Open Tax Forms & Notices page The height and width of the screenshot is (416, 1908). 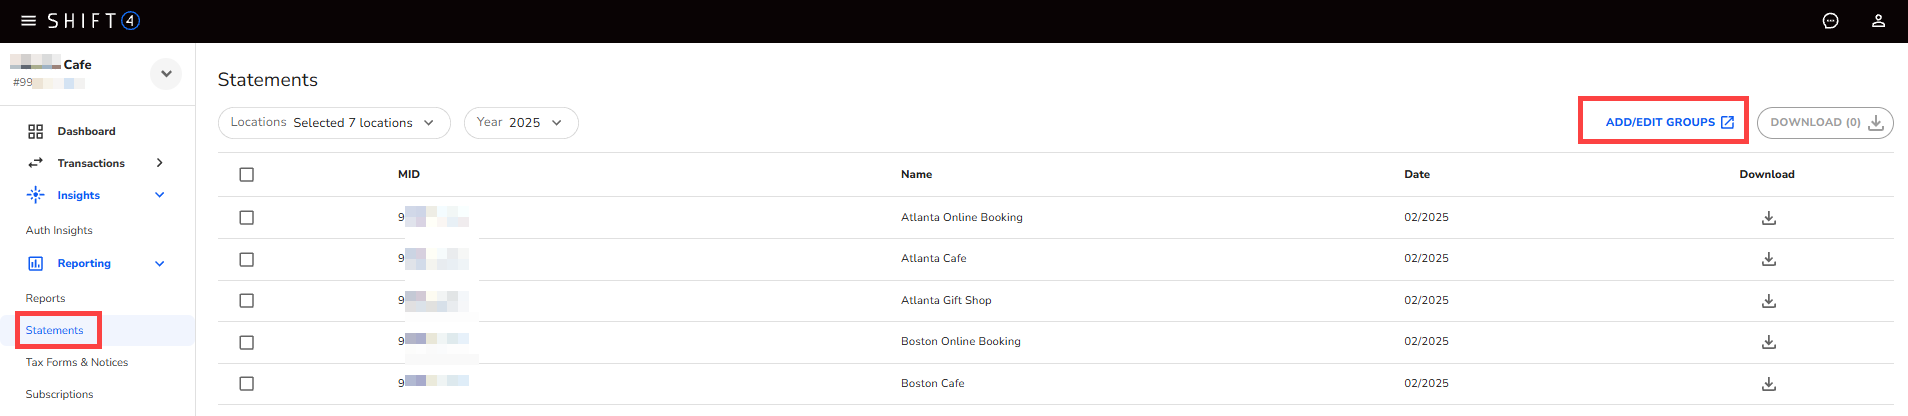pos(77,363)
